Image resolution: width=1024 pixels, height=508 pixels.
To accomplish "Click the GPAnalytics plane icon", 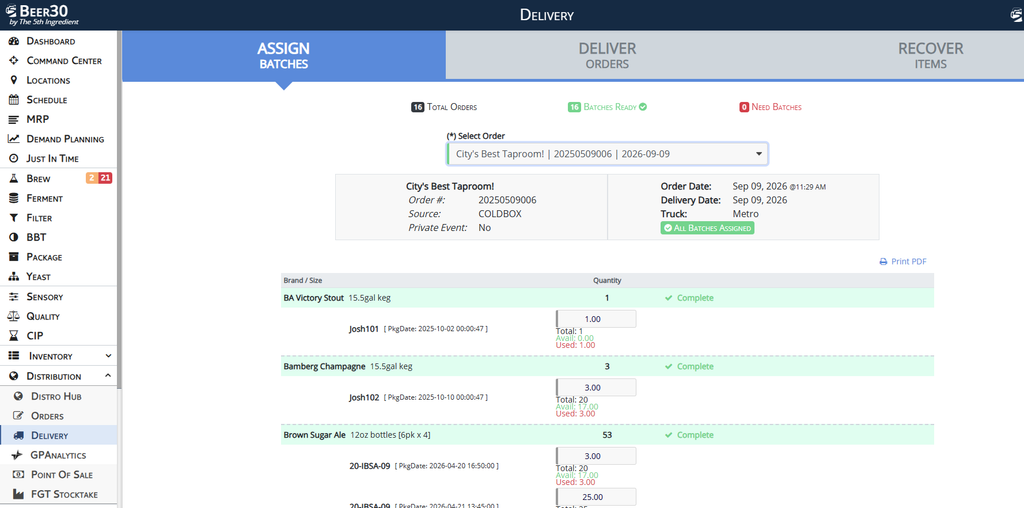I will click(x=18, y=455).
